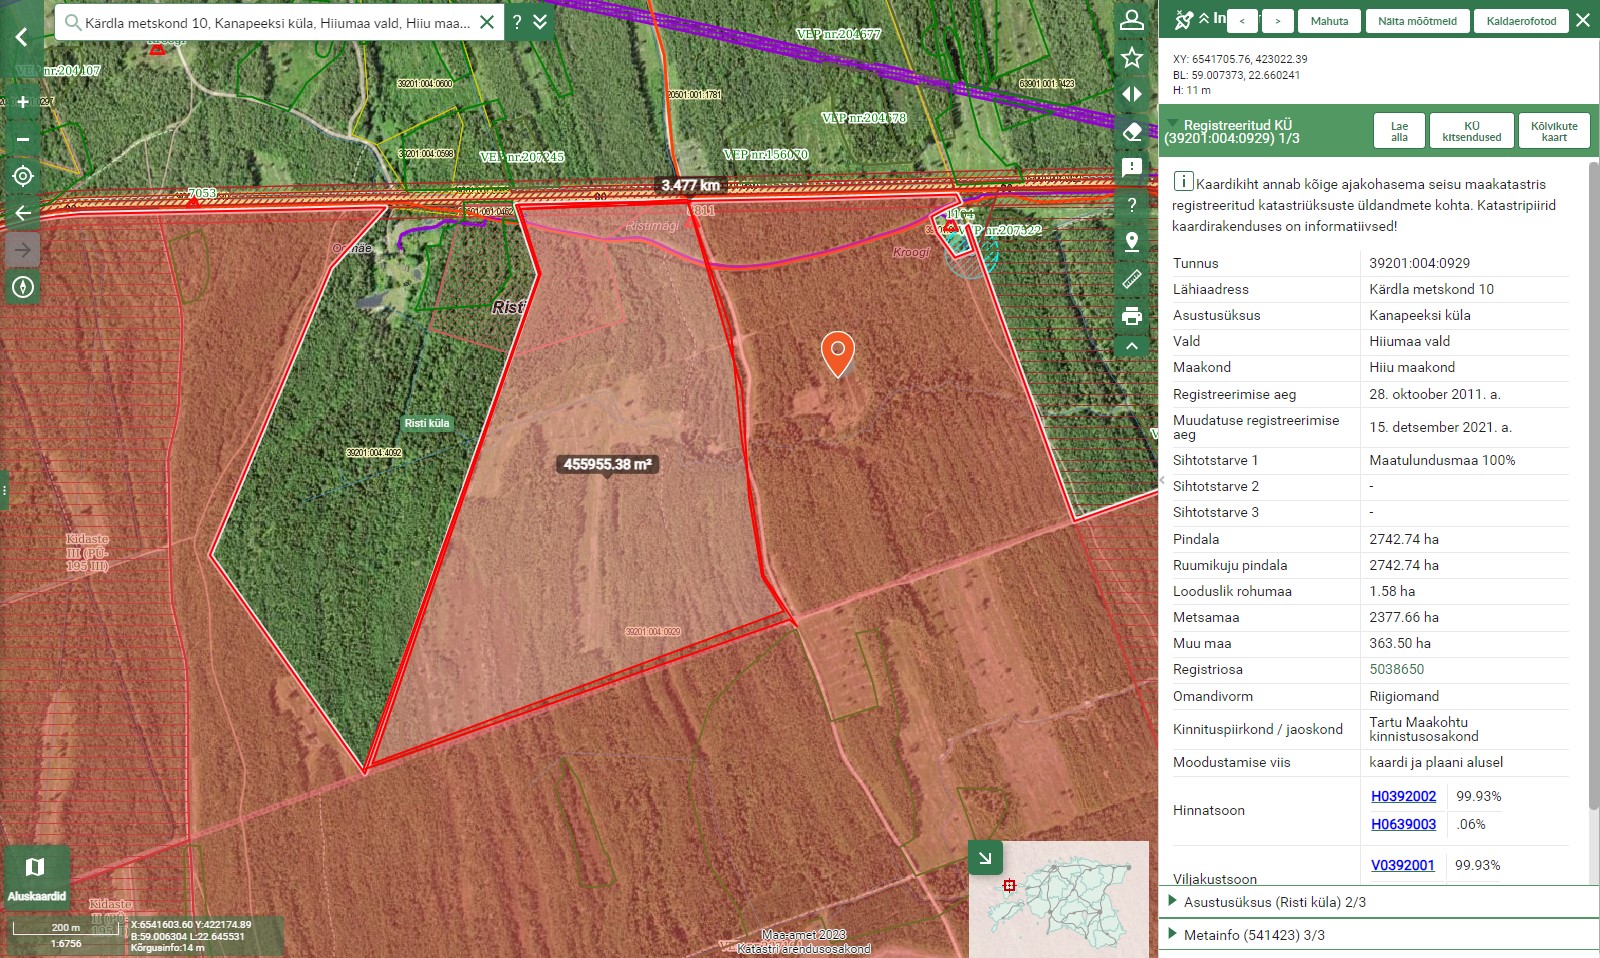The image size is (1600, 958).
Task: Reset map orientation with compass icon
Action: click(x=22, y=287)
